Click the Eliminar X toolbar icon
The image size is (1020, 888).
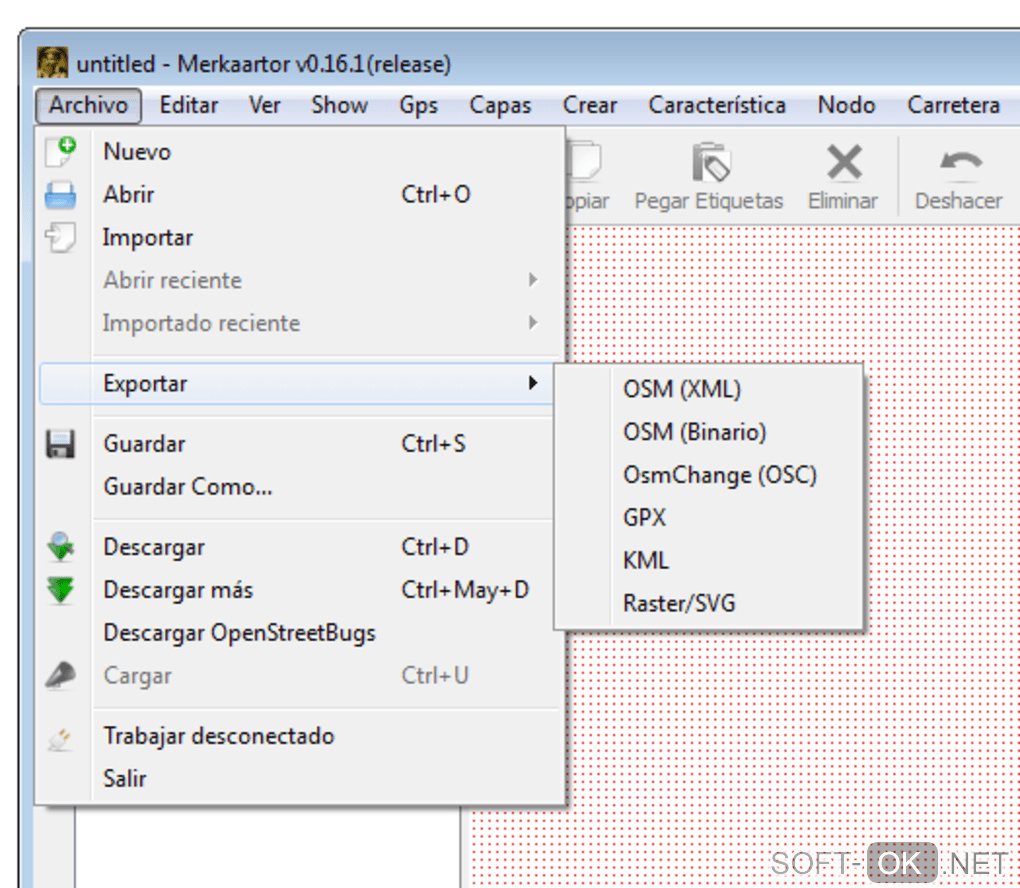[x=844, y=162]
